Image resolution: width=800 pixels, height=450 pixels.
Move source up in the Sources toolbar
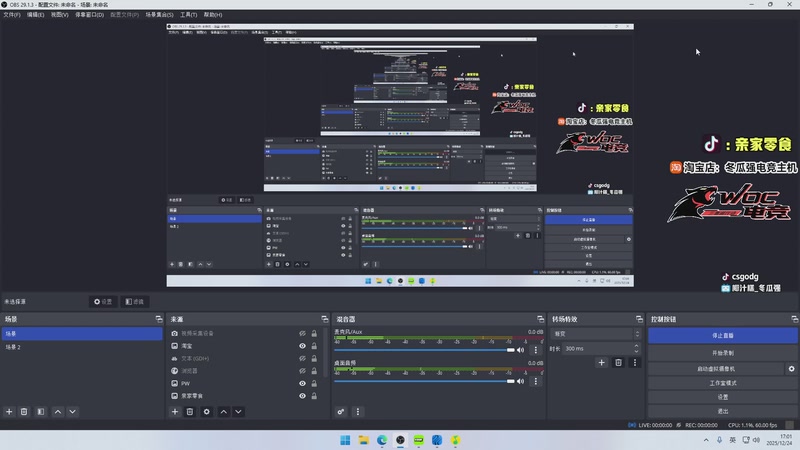[223, 412]
